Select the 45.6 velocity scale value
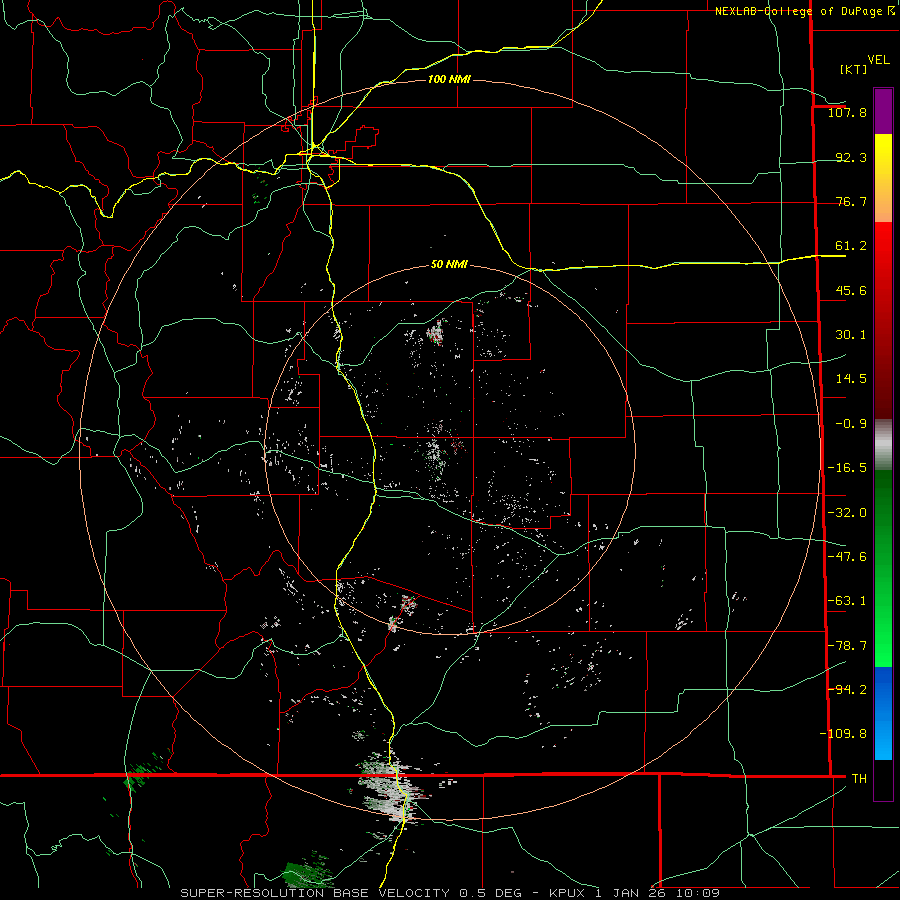This screenshot has height=900, width=900. click(x=851, y=290)
